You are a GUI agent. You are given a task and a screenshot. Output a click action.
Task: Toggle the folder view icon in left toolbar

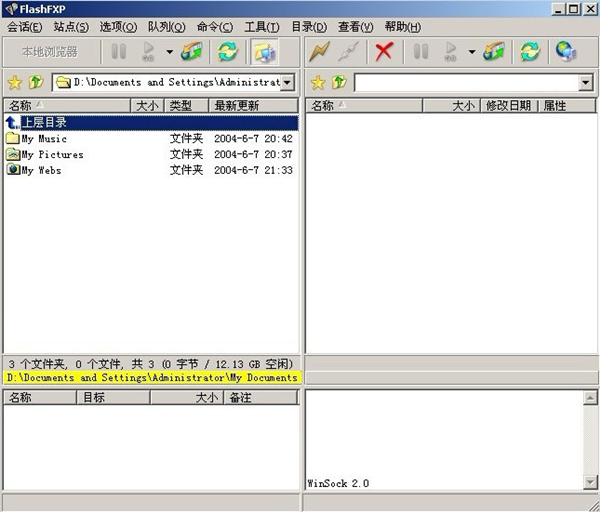click(264, 52)
